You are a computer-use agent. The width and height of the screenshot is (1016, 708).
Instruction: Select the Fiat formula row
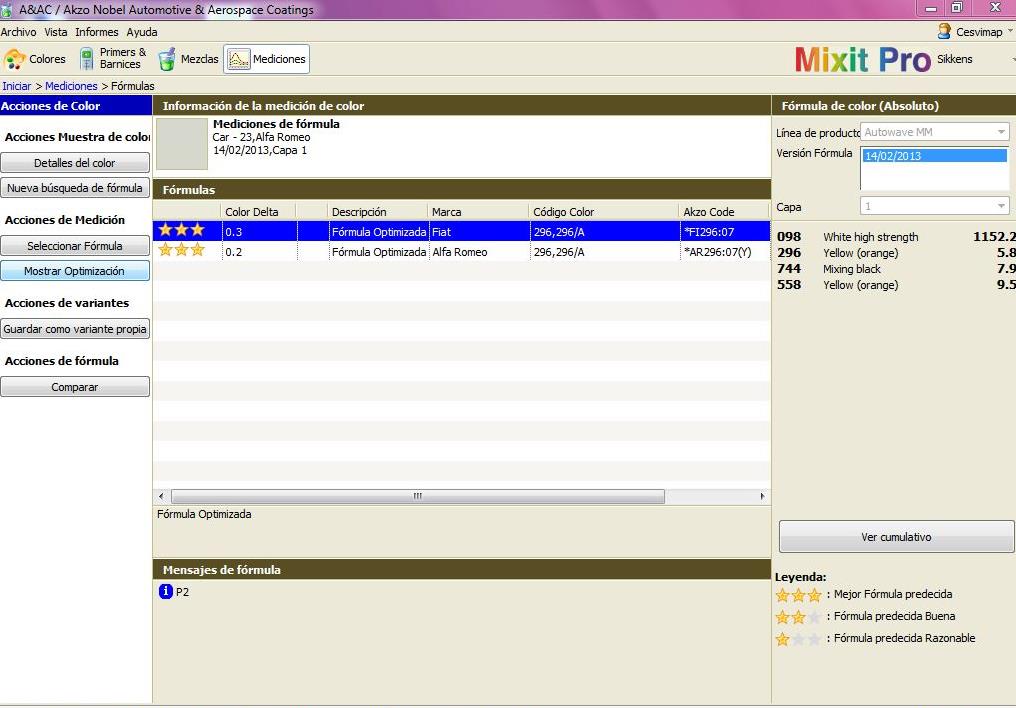tap(462, 231)
